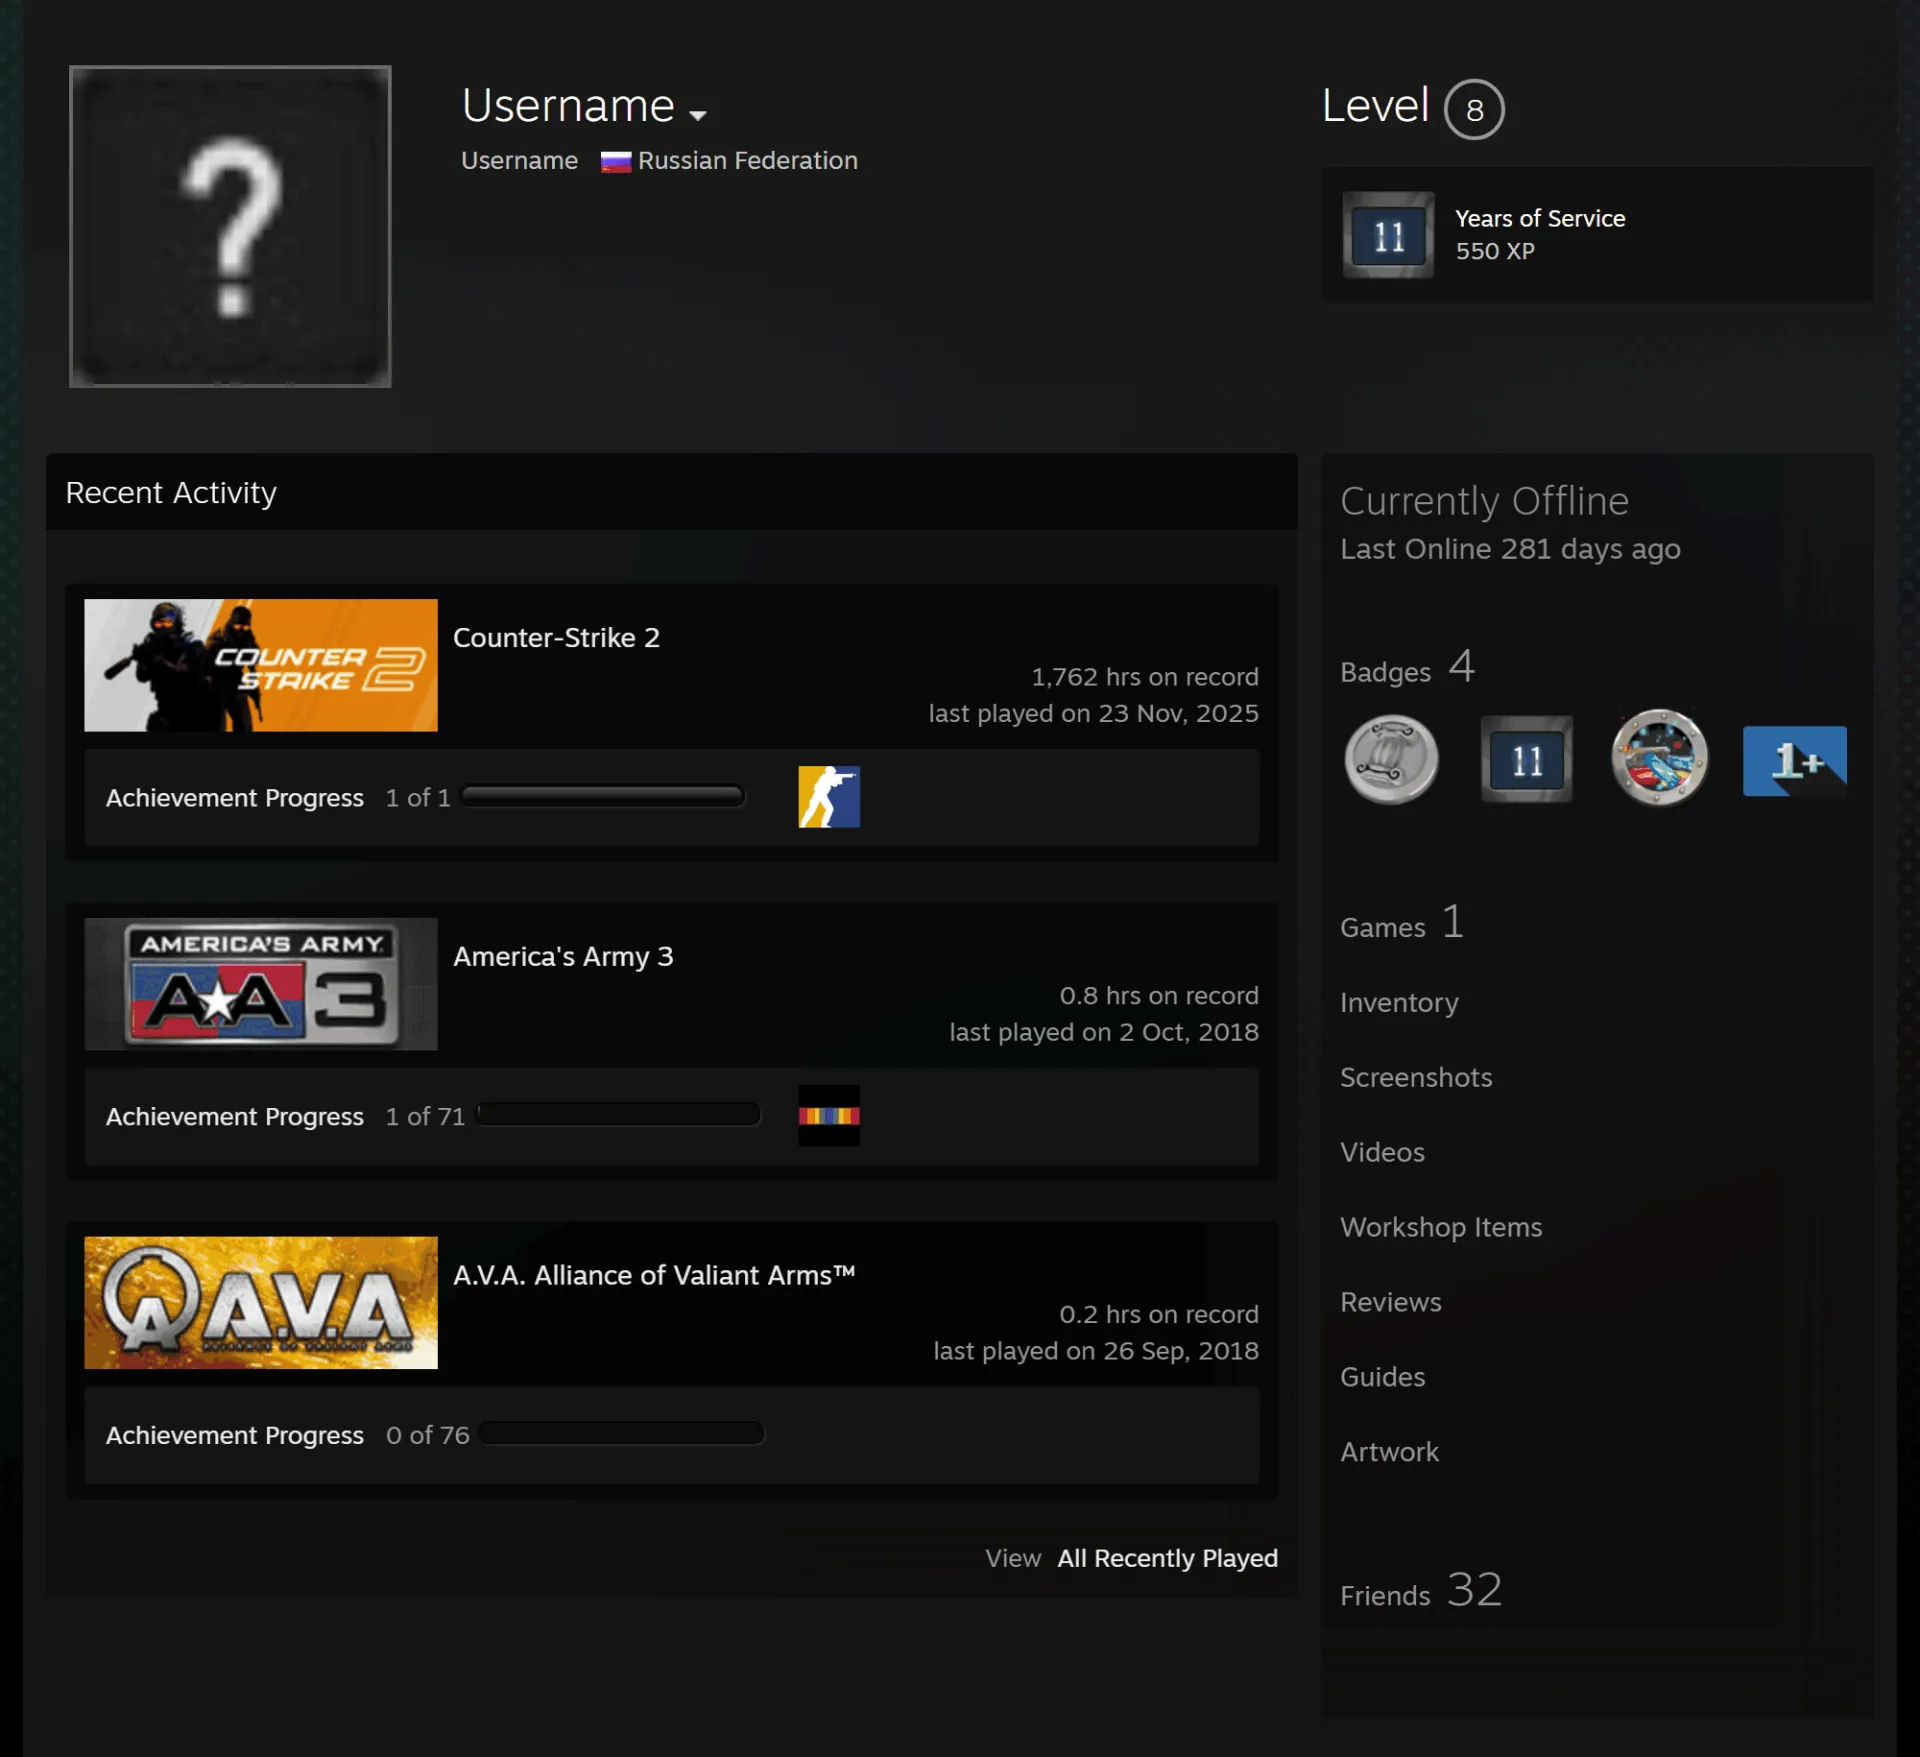Open the Videos link
Image resolution: width=1920 pixels, height=1757 pixels.
[x=1382, y=1153]
